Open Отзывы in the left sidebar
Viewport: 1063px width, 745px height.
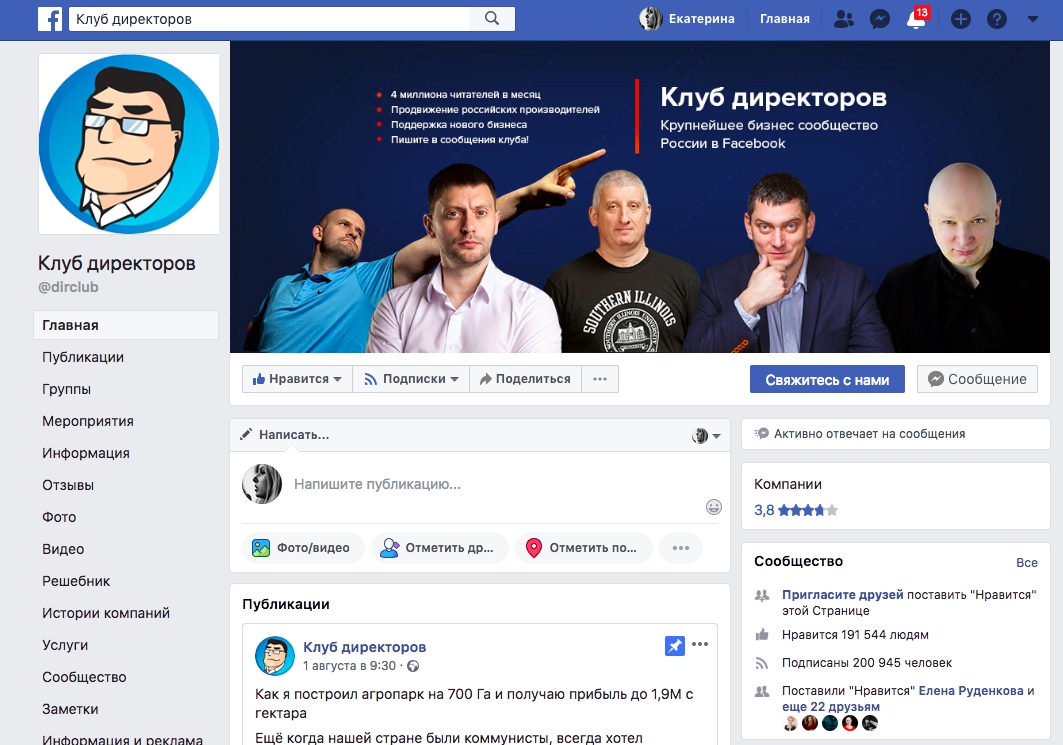coord(68,485)
